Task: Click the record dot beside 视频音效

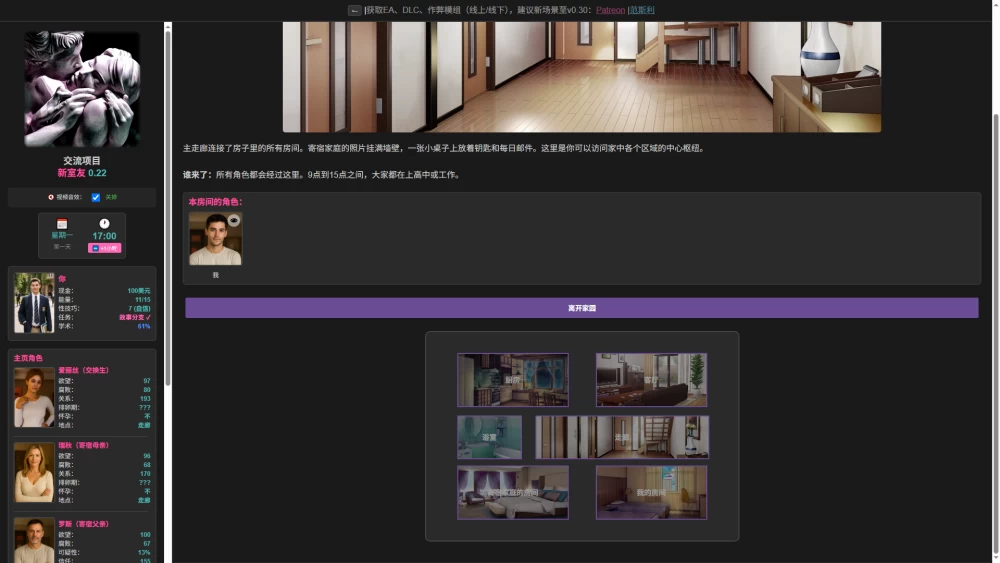Action: tap(51, 197)
